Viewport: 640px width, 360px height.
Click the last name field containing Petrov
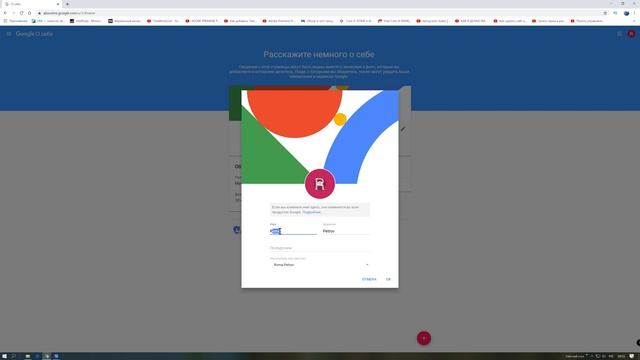(346, 231)
